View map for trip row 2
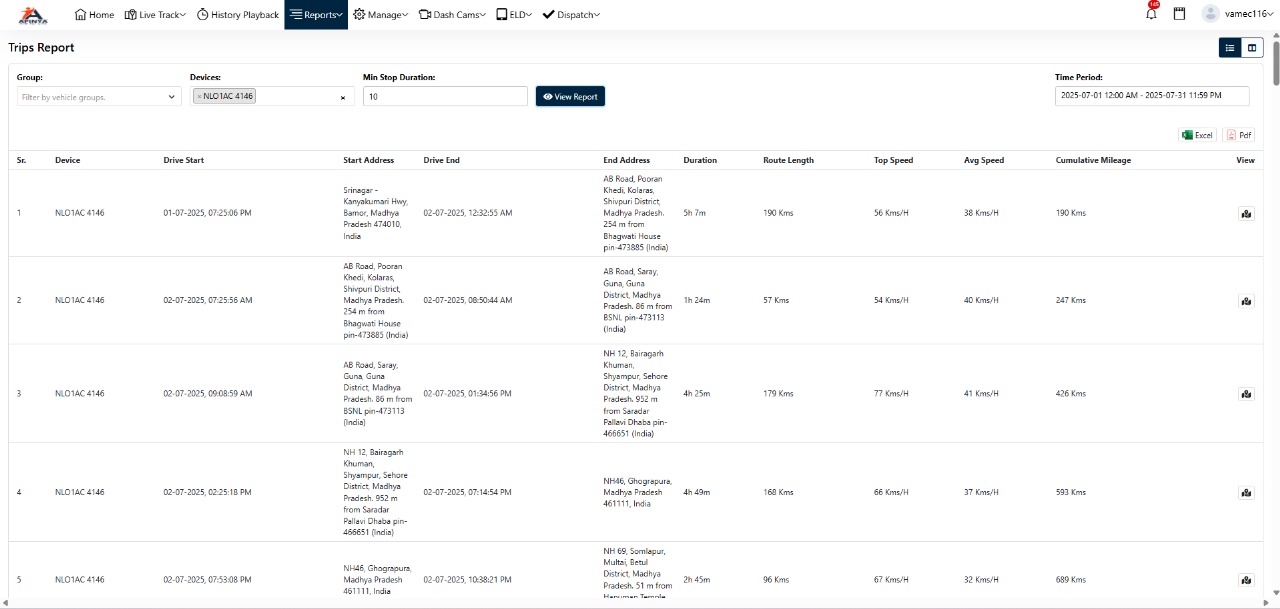This screenshot has height=609, width=1280. click(1245, 301)
